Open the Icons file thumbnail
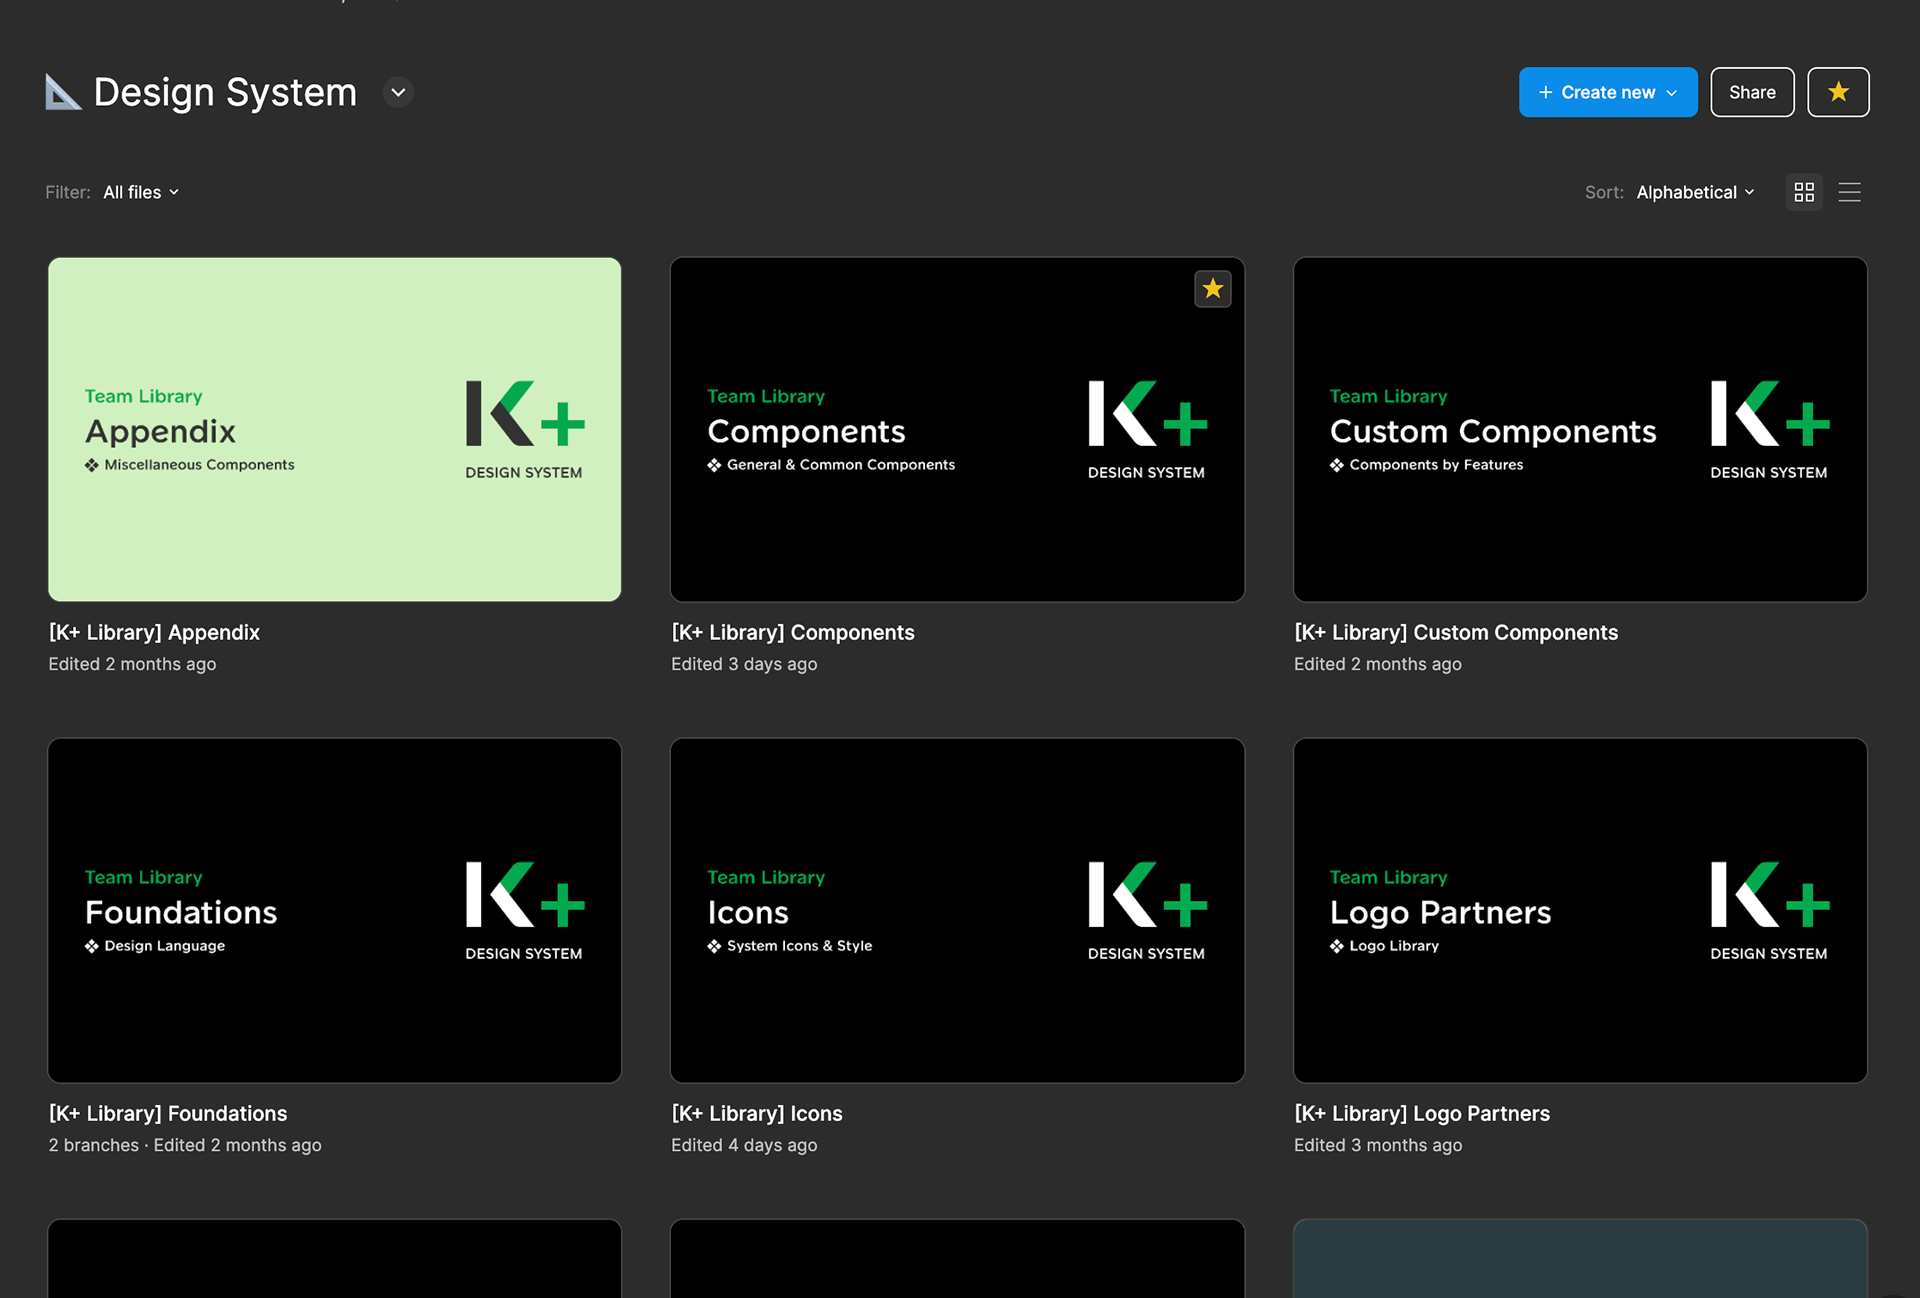Image resolution: width=1920 pixels, height=1298 pixels. click(x=957, y=910)
